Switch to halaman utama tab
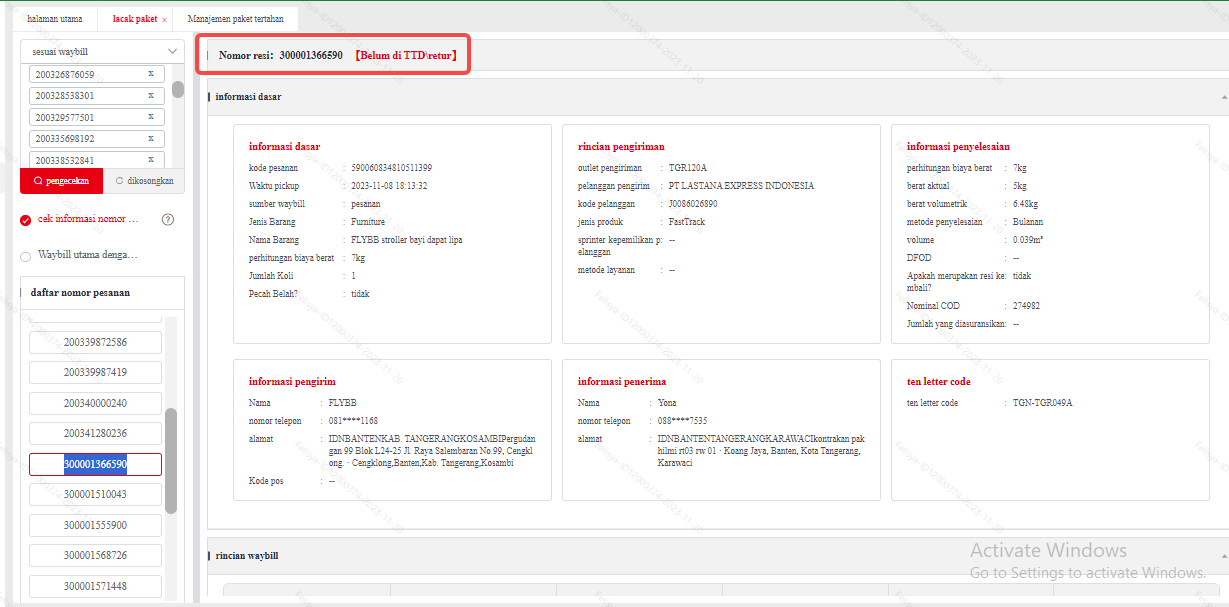The height and width of the screenshot is (607, 1229). tap(55, 19)
